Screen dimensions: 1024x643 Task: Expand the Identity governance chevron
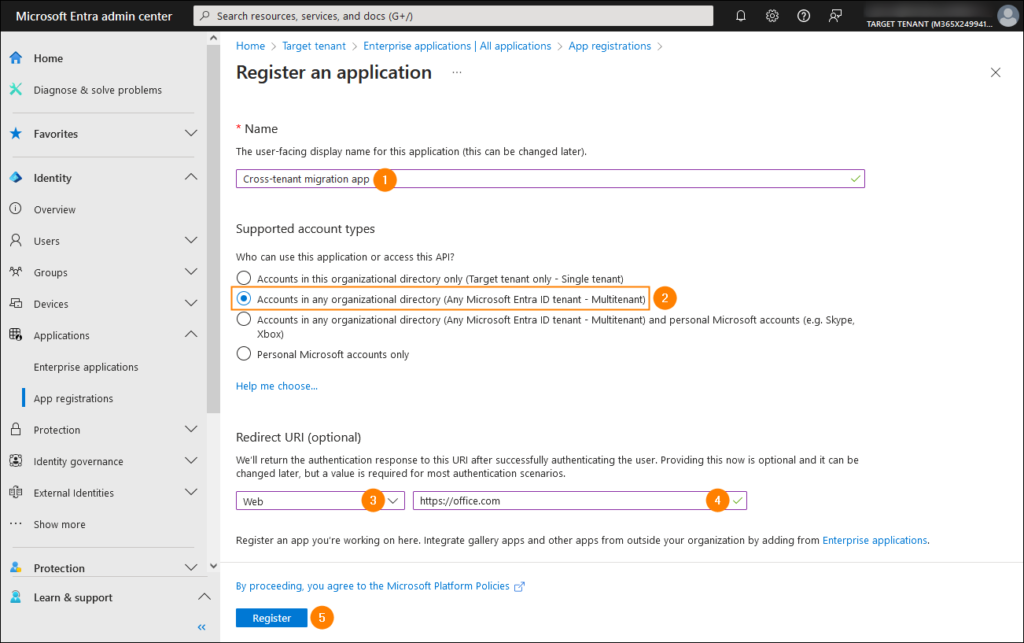pos(191,460)
